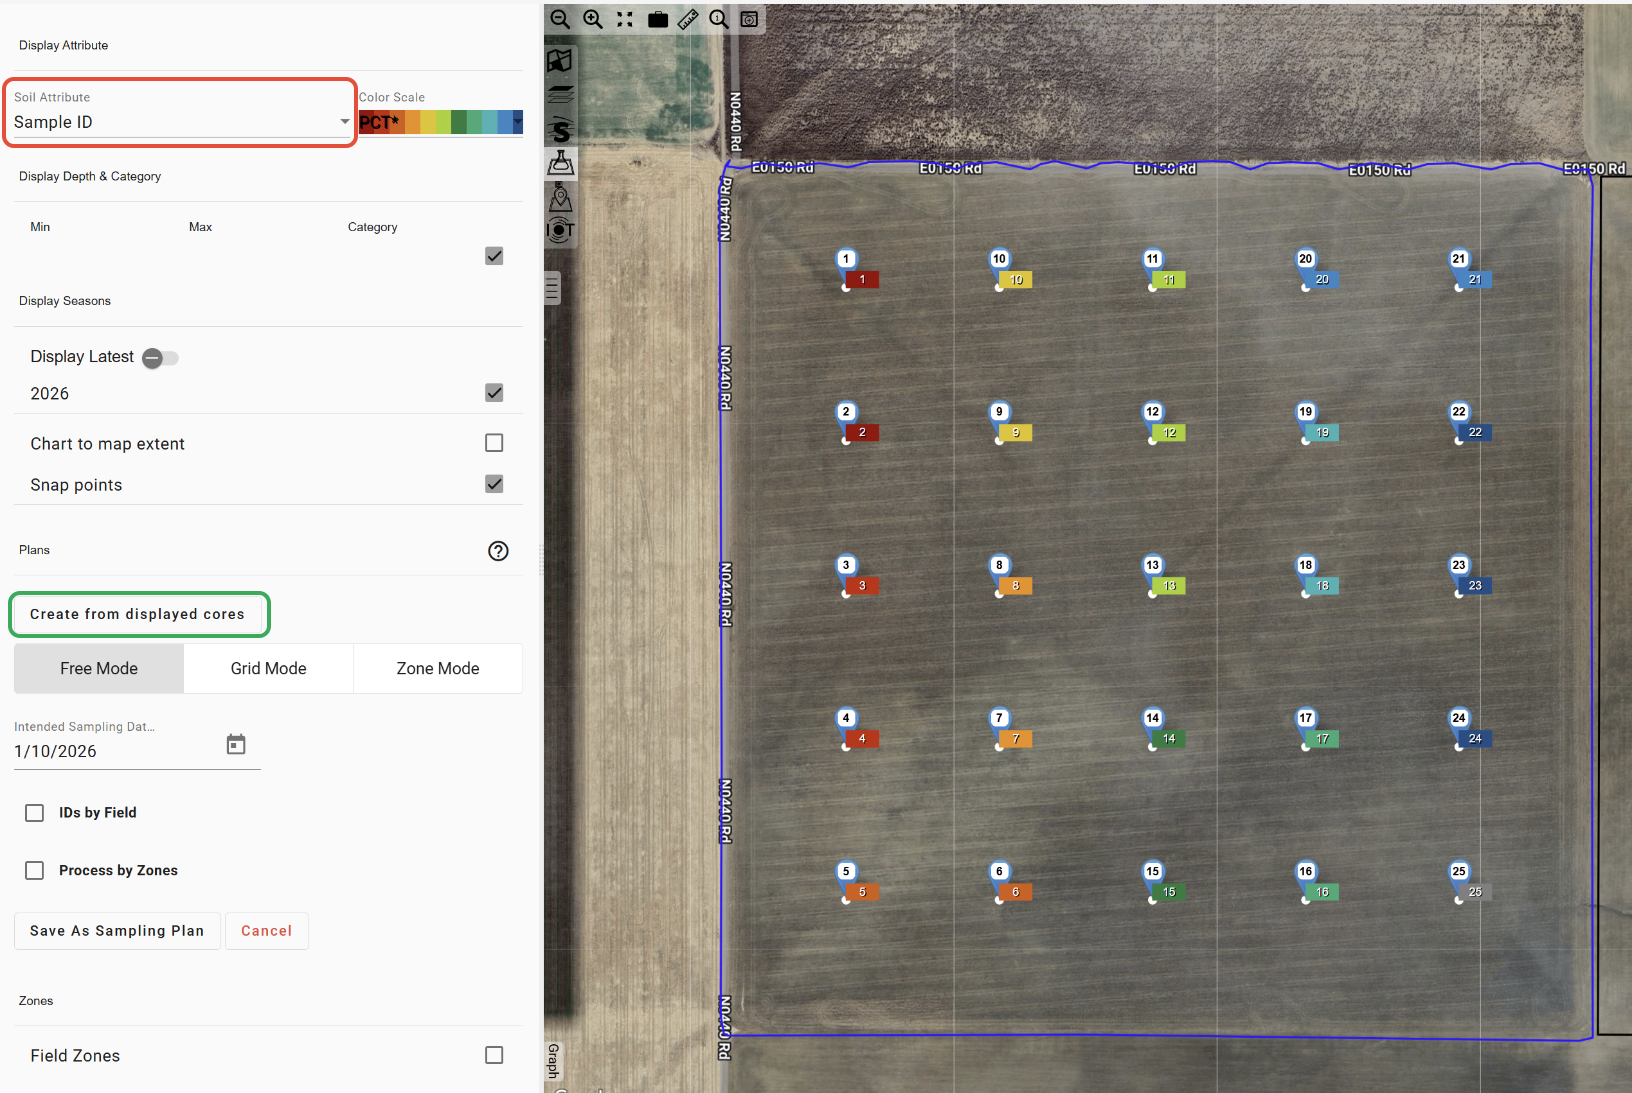Open the Soil Attribute dropdown
This screenshot has height=1093, width=1632.
coord(180,122)
